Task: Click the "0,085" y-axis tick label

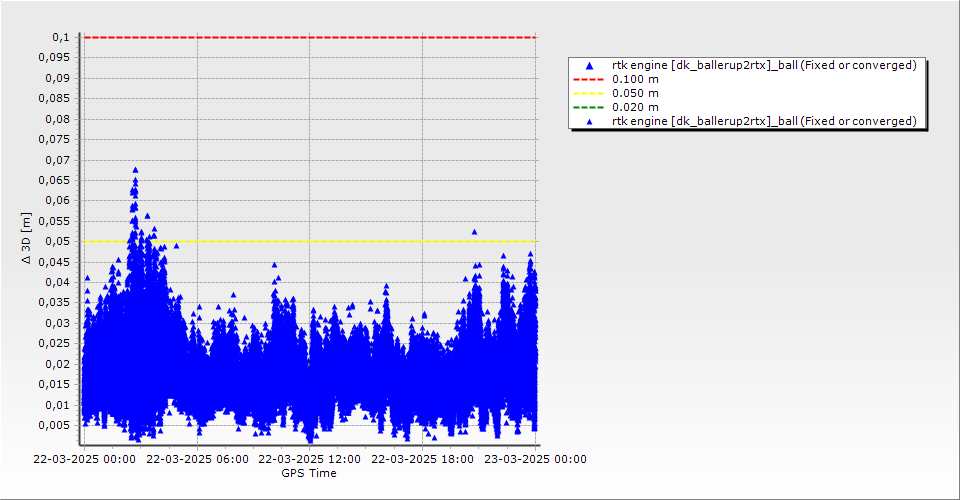Action: 54,99
